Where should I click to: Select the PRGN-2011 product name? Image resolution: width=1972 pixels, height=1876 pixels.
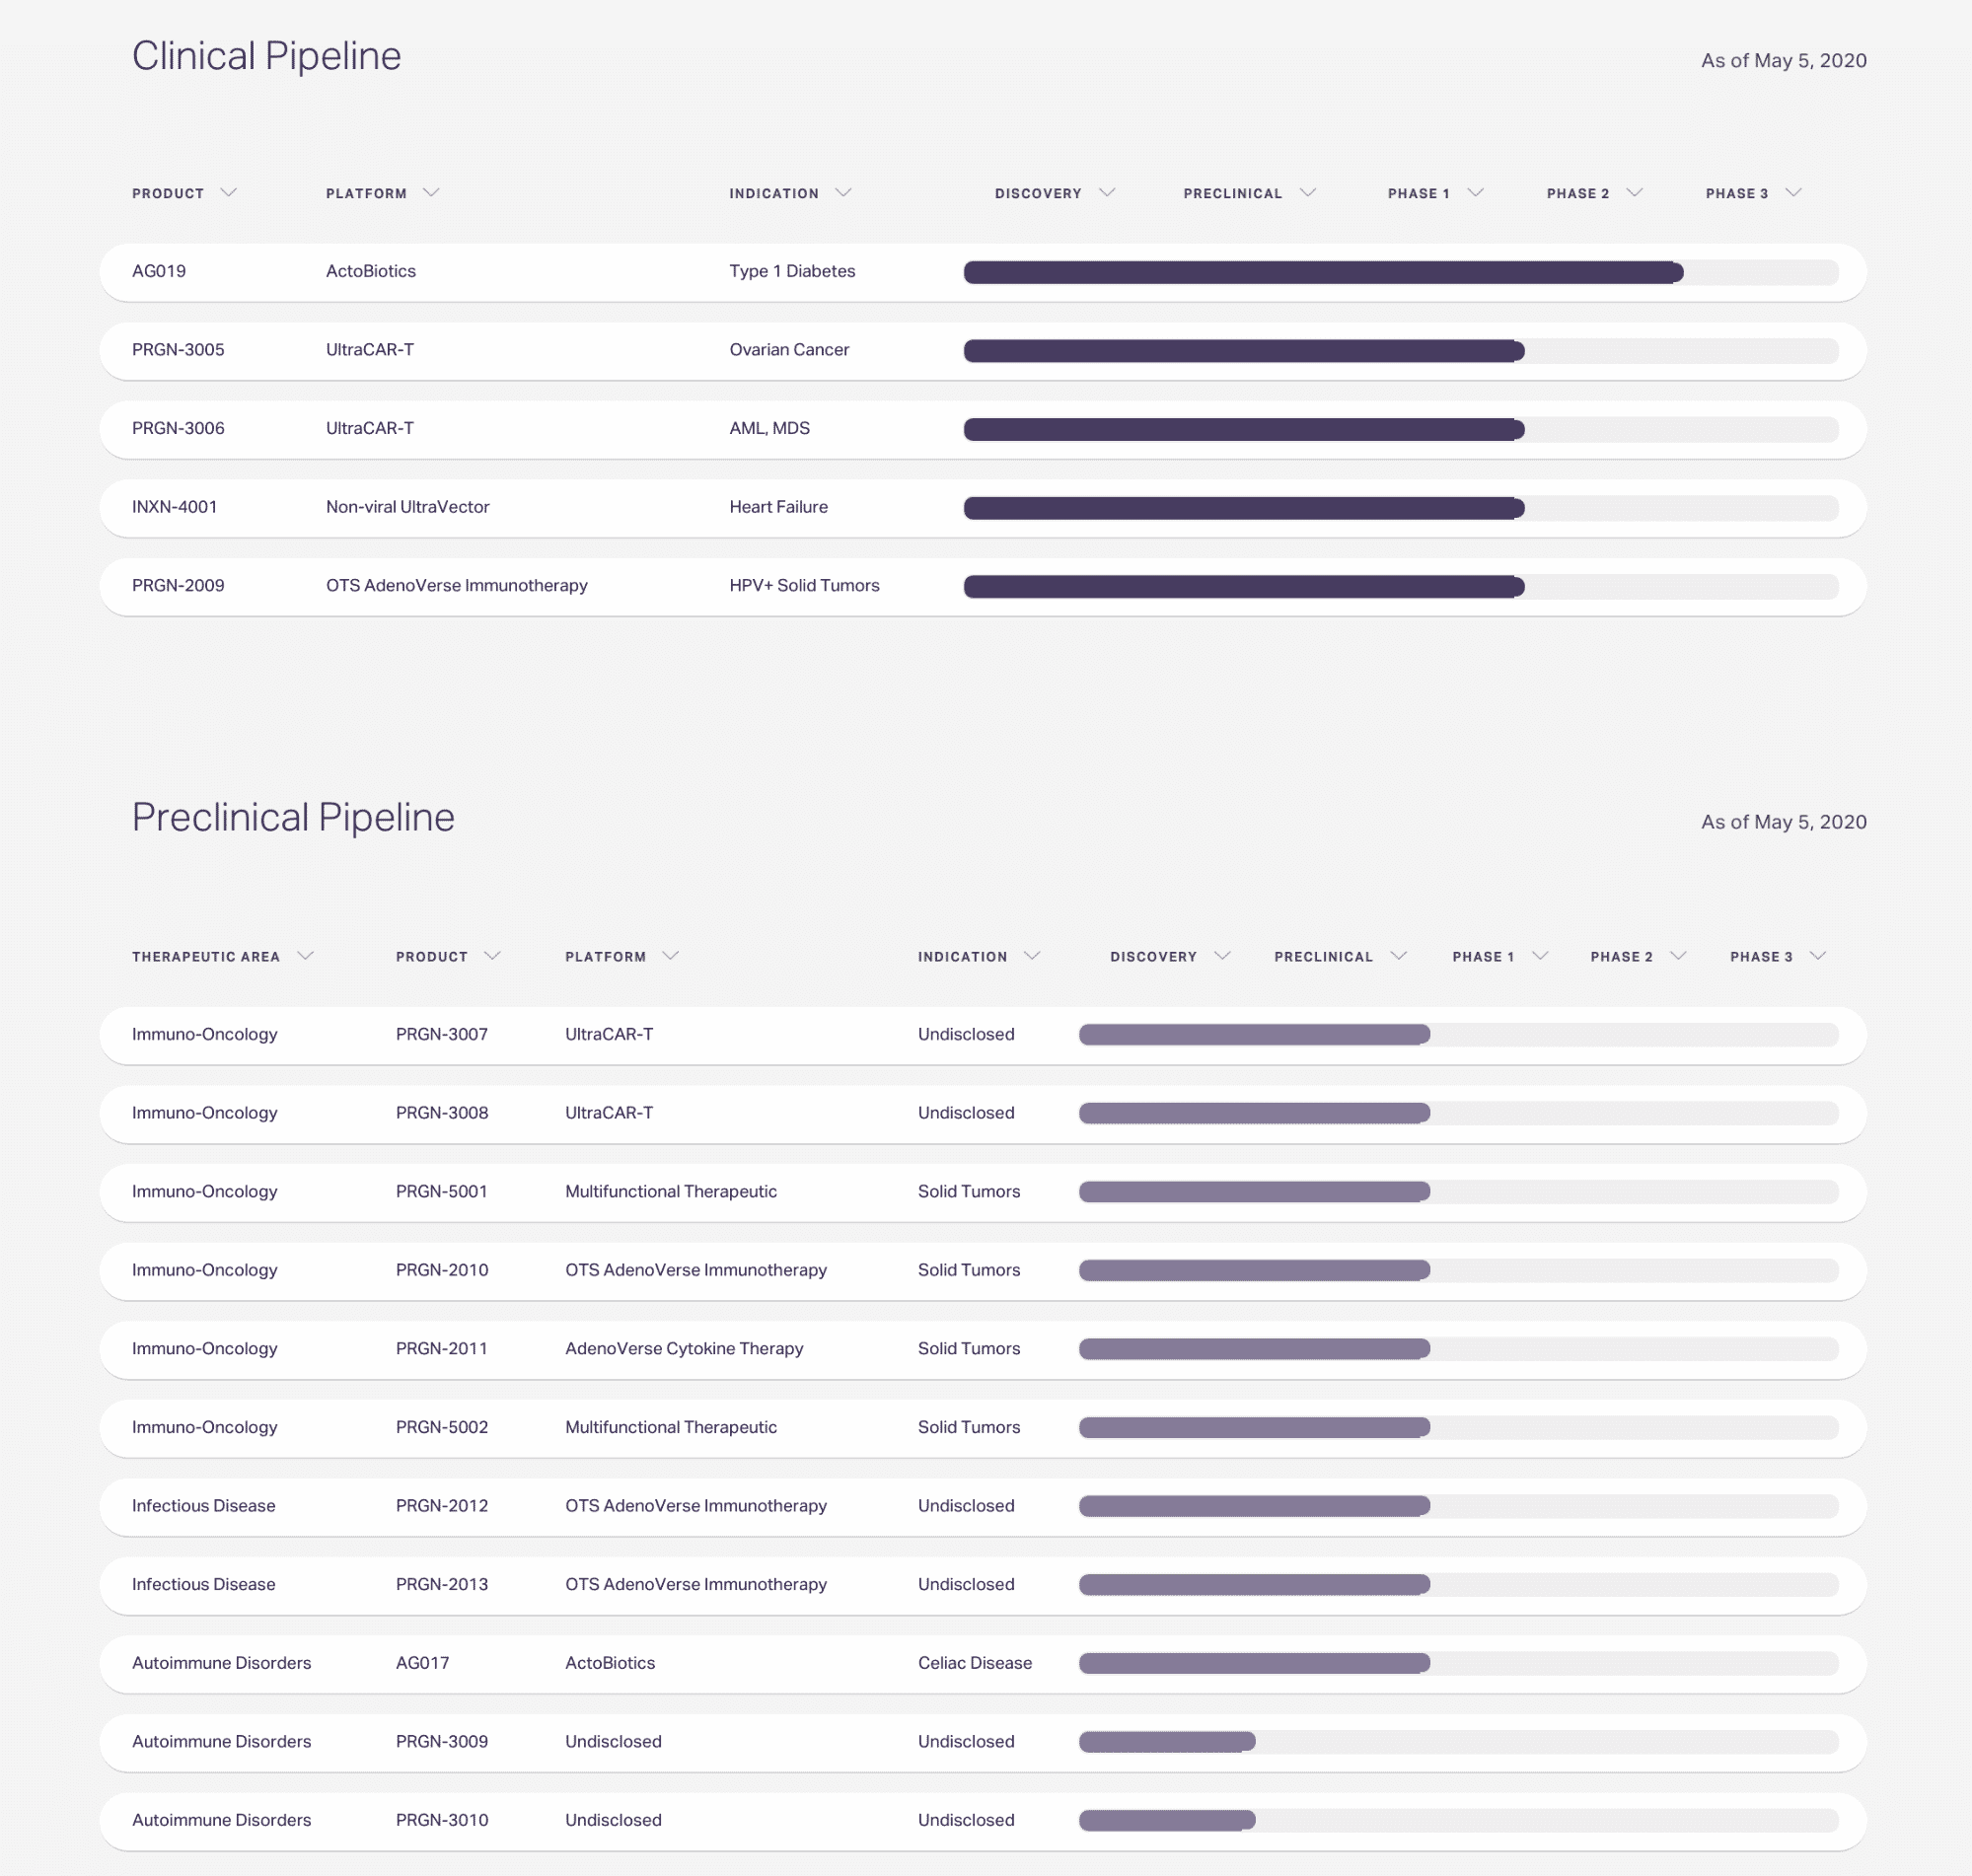point(442,1349)
